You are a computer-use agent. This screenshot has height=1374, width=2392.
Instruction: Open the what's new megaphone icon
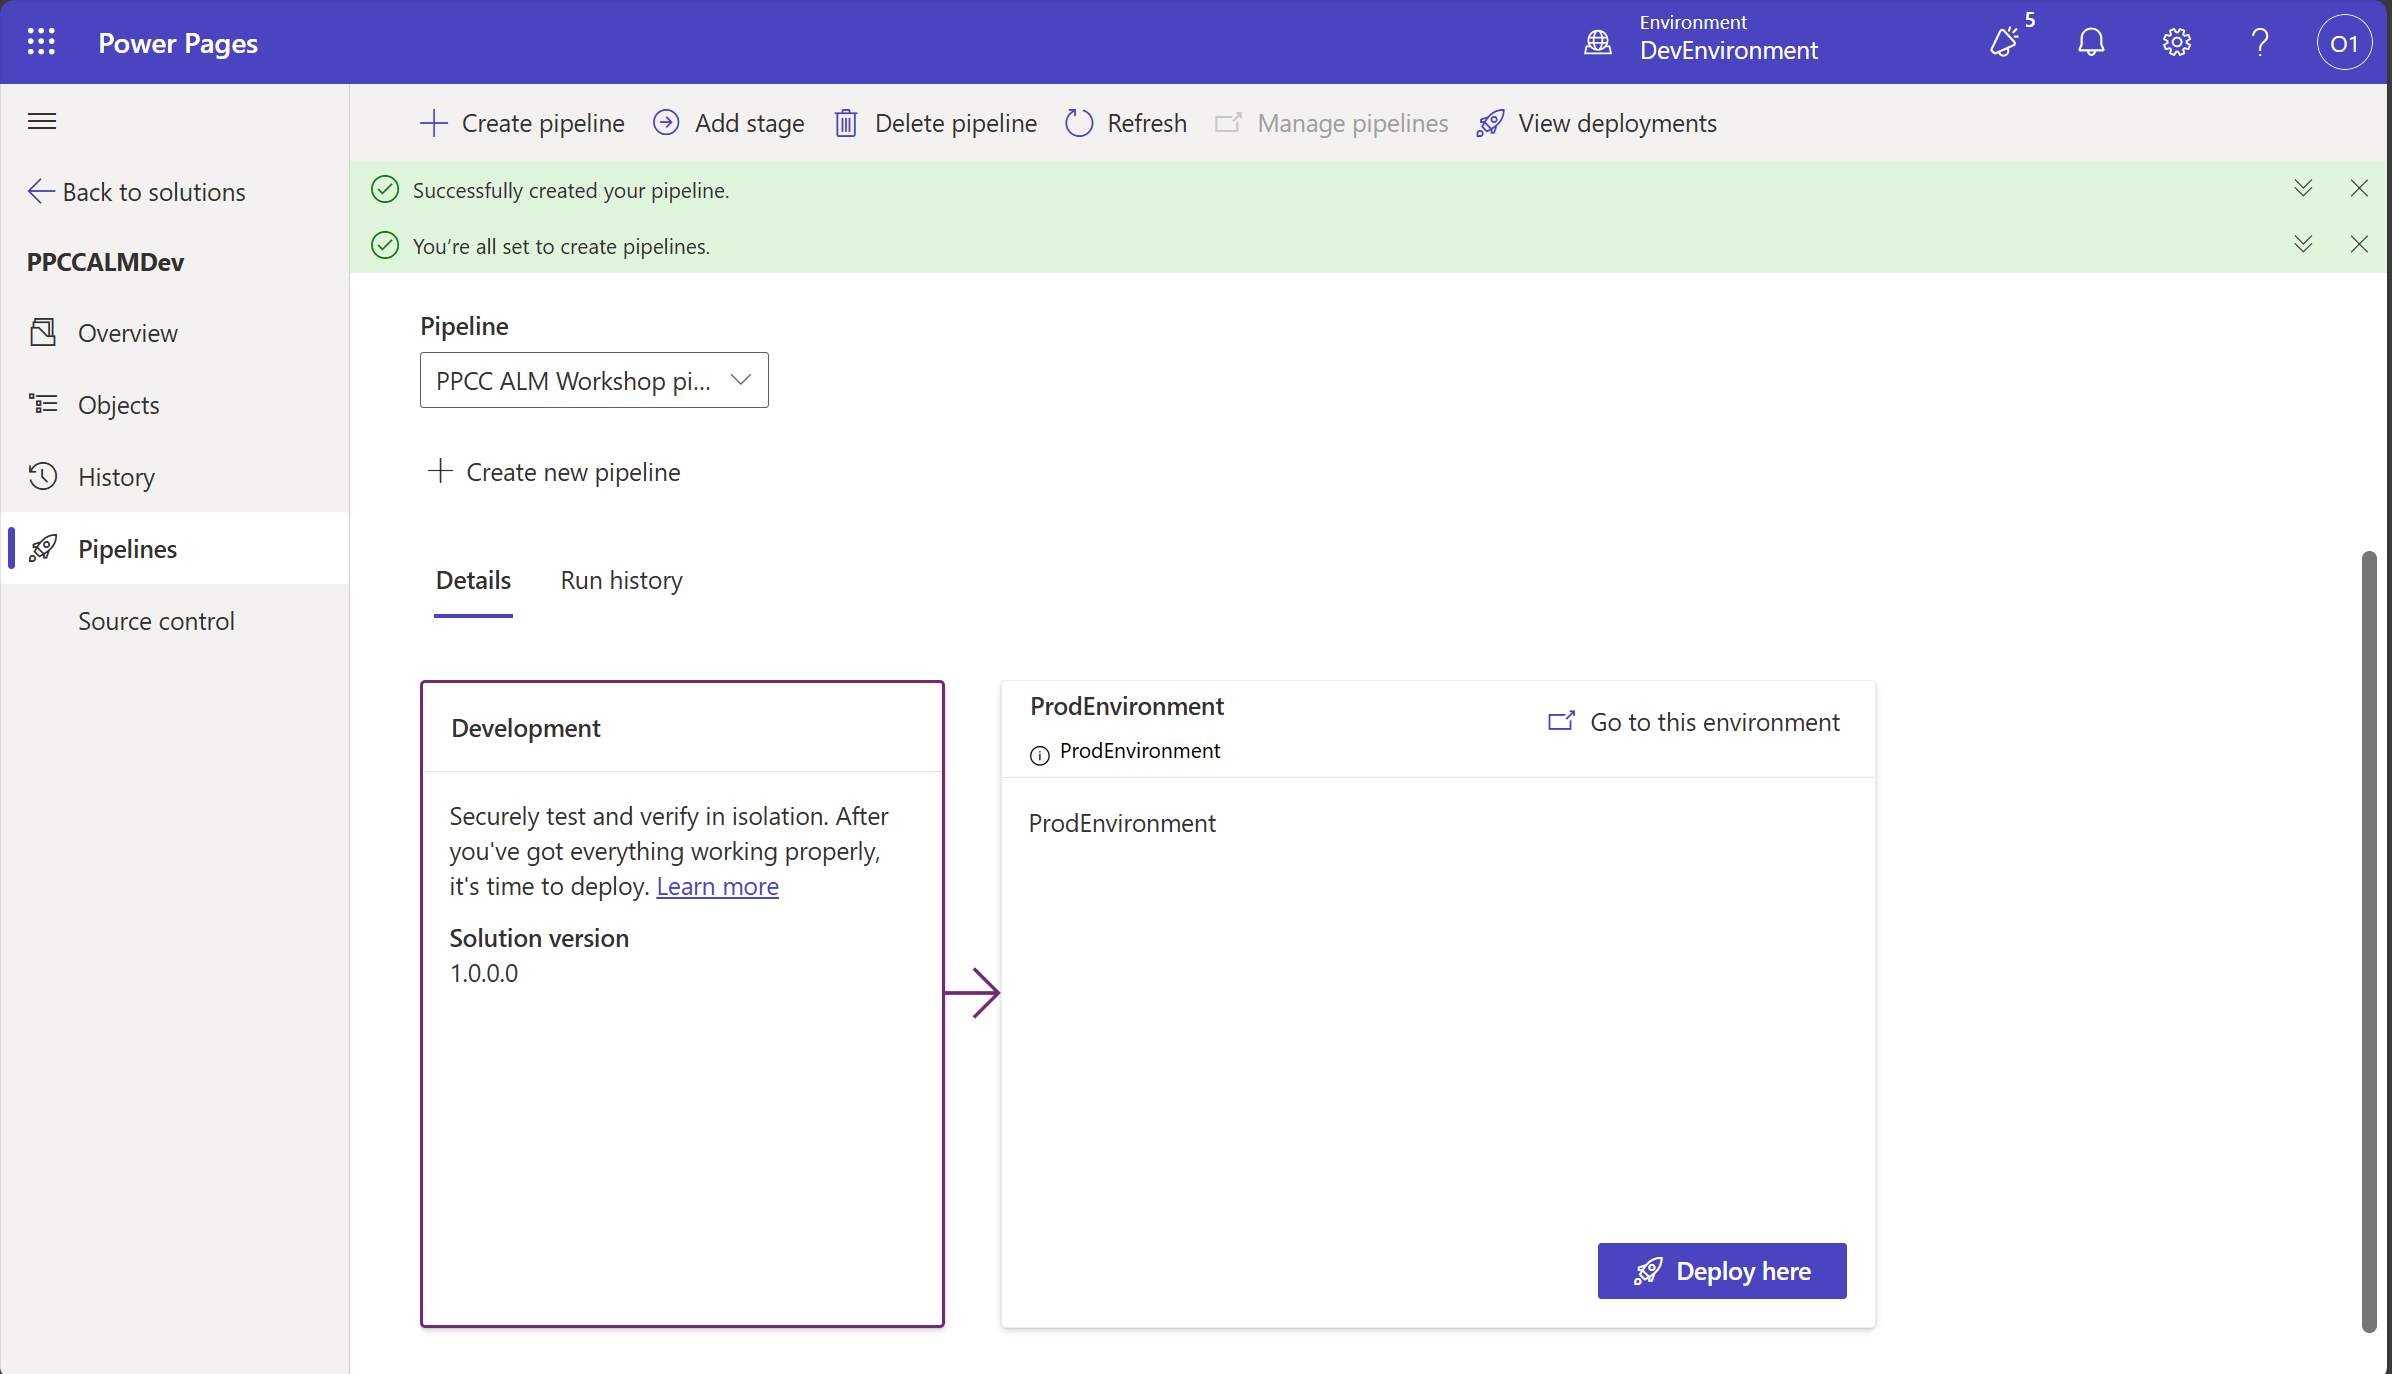tap(2005, 42)
